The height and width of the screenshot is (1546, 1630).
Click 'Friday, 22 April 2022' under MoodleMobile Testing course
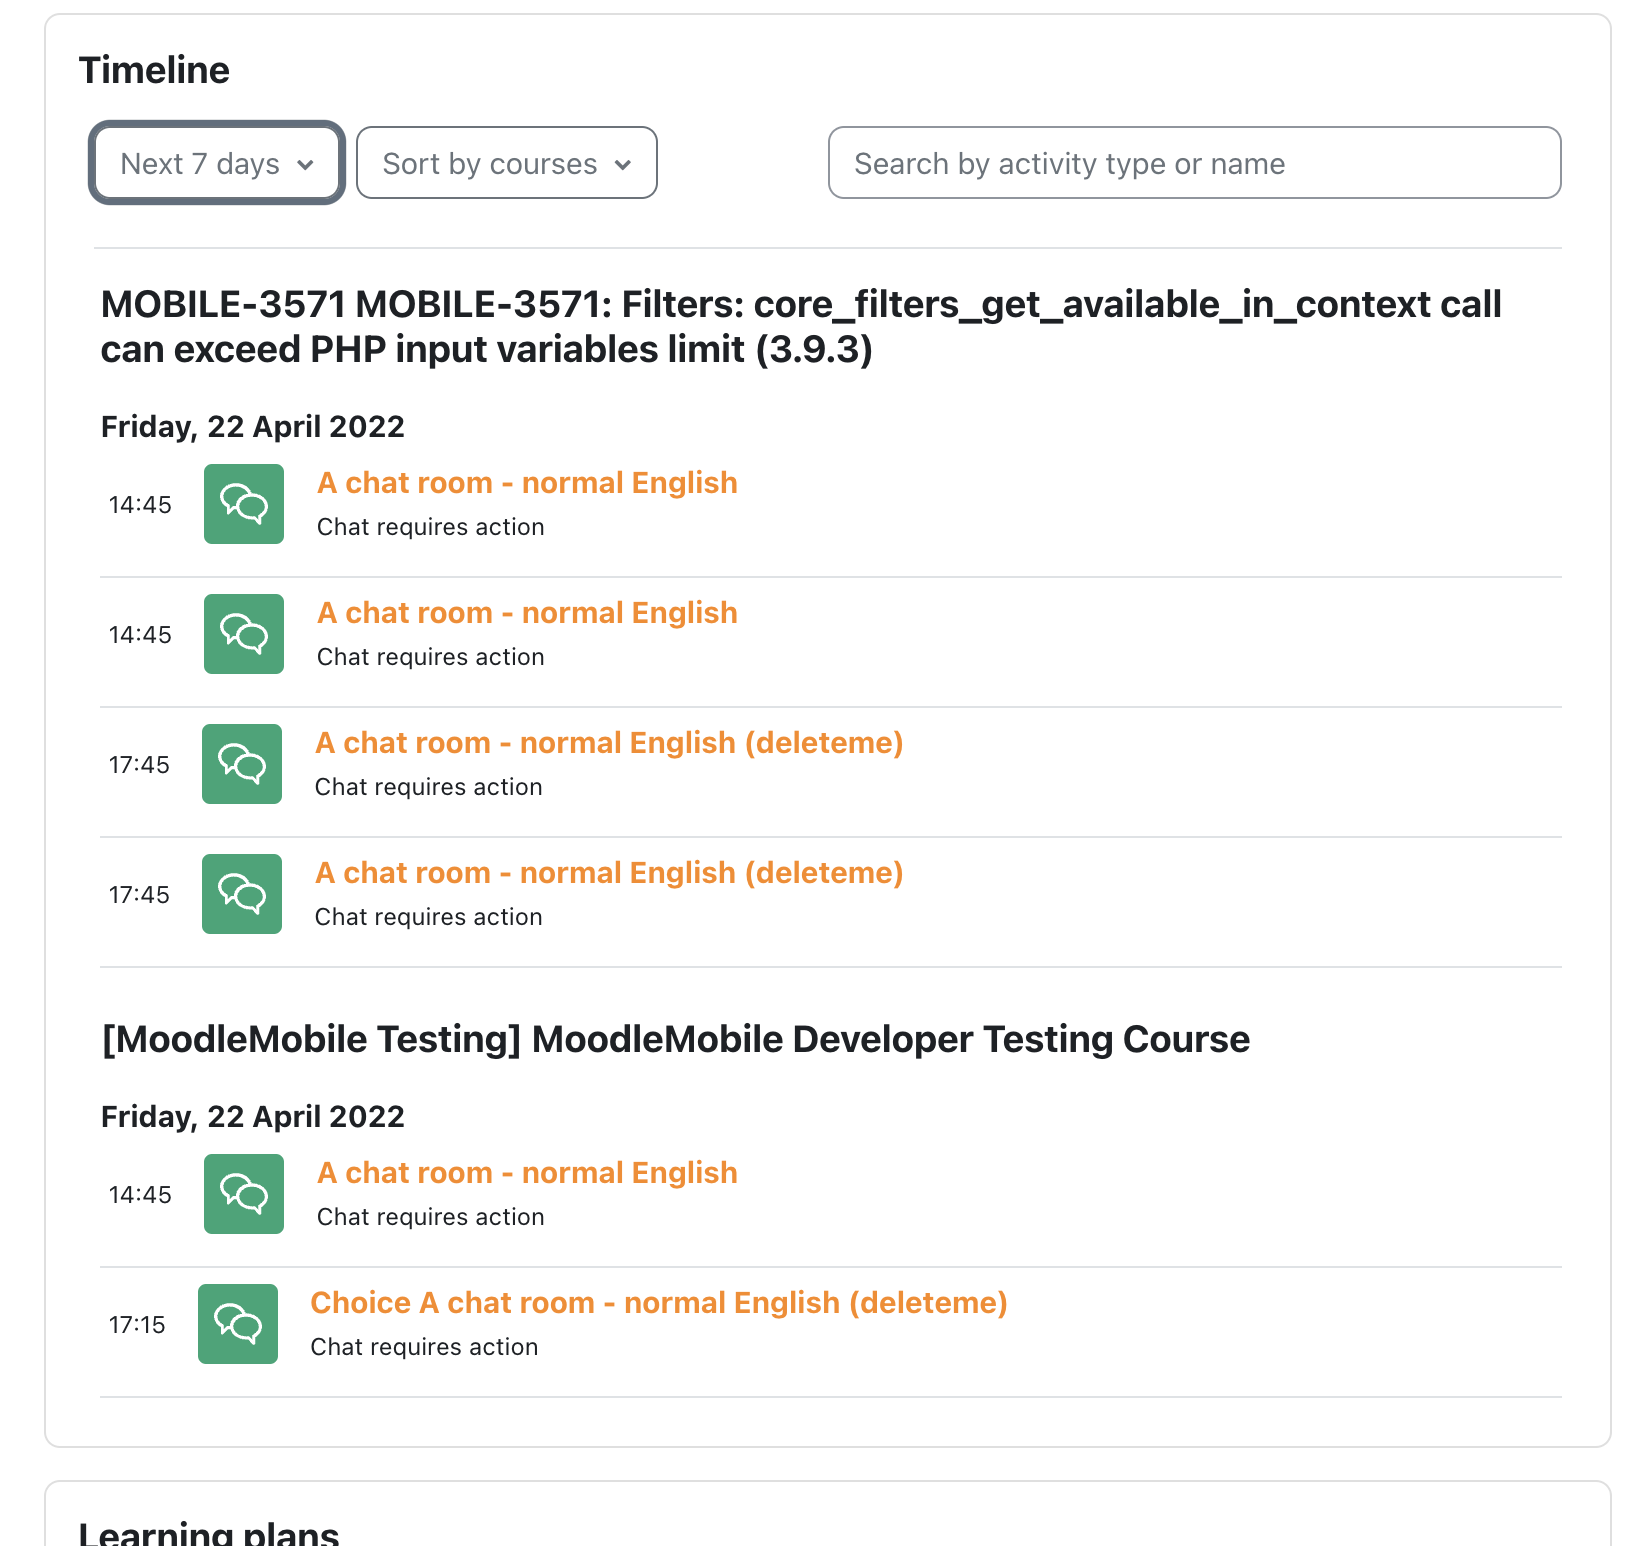pos(253,1117)
